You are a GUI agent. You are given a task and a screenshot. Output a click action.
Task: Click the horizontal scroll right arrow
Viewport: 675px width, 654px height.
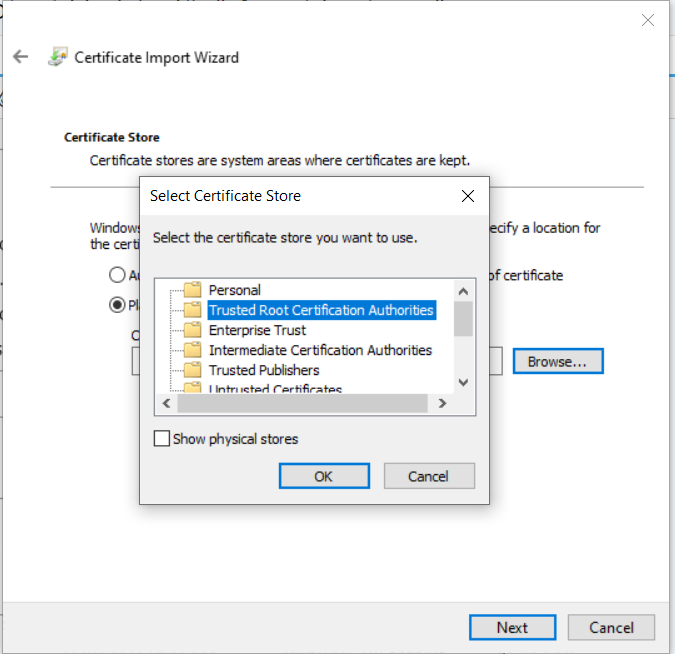pyautogui.click(x=442, y=403)
